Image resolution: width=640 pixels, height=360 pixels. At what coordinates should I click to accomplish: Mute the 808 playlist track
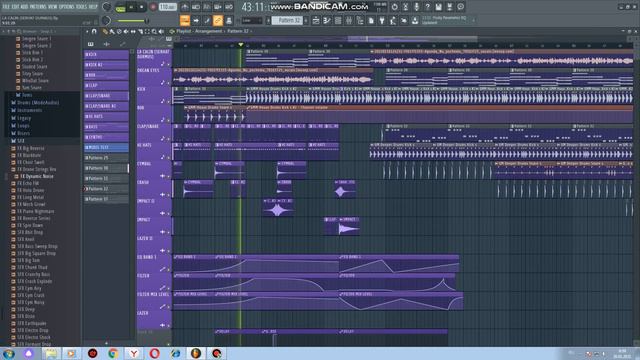[168, 120]
